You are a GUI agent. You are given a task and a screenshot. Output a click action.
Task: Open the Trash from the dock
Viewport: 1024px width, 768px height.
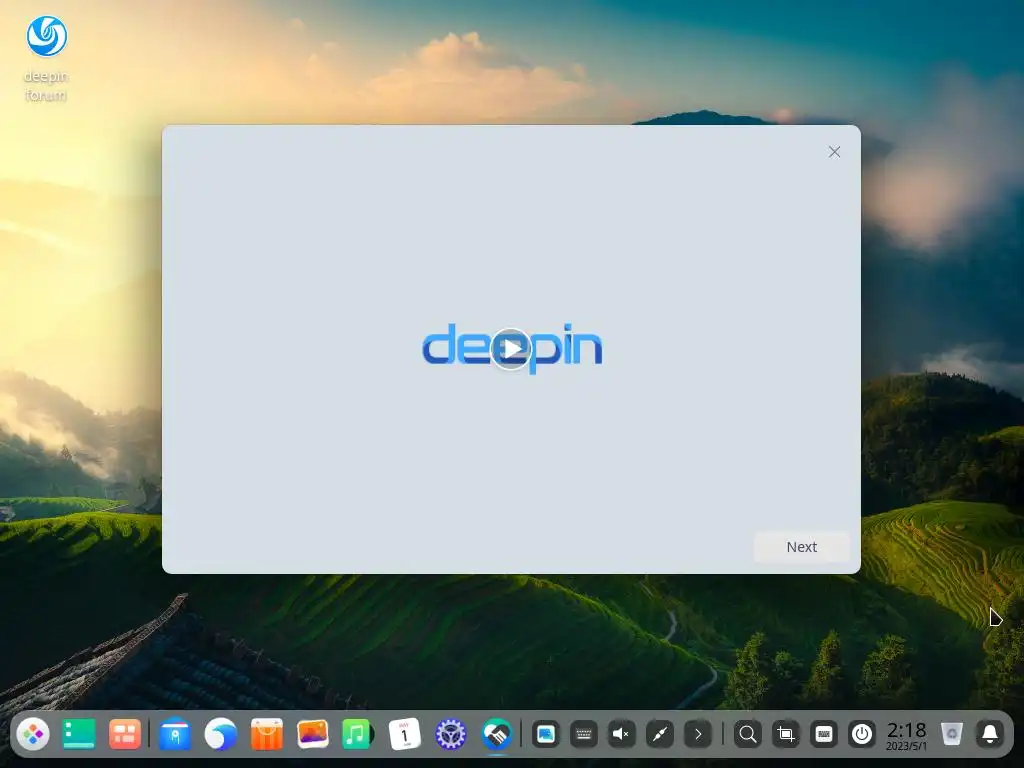pyautogui.click(x=952, y=734)
